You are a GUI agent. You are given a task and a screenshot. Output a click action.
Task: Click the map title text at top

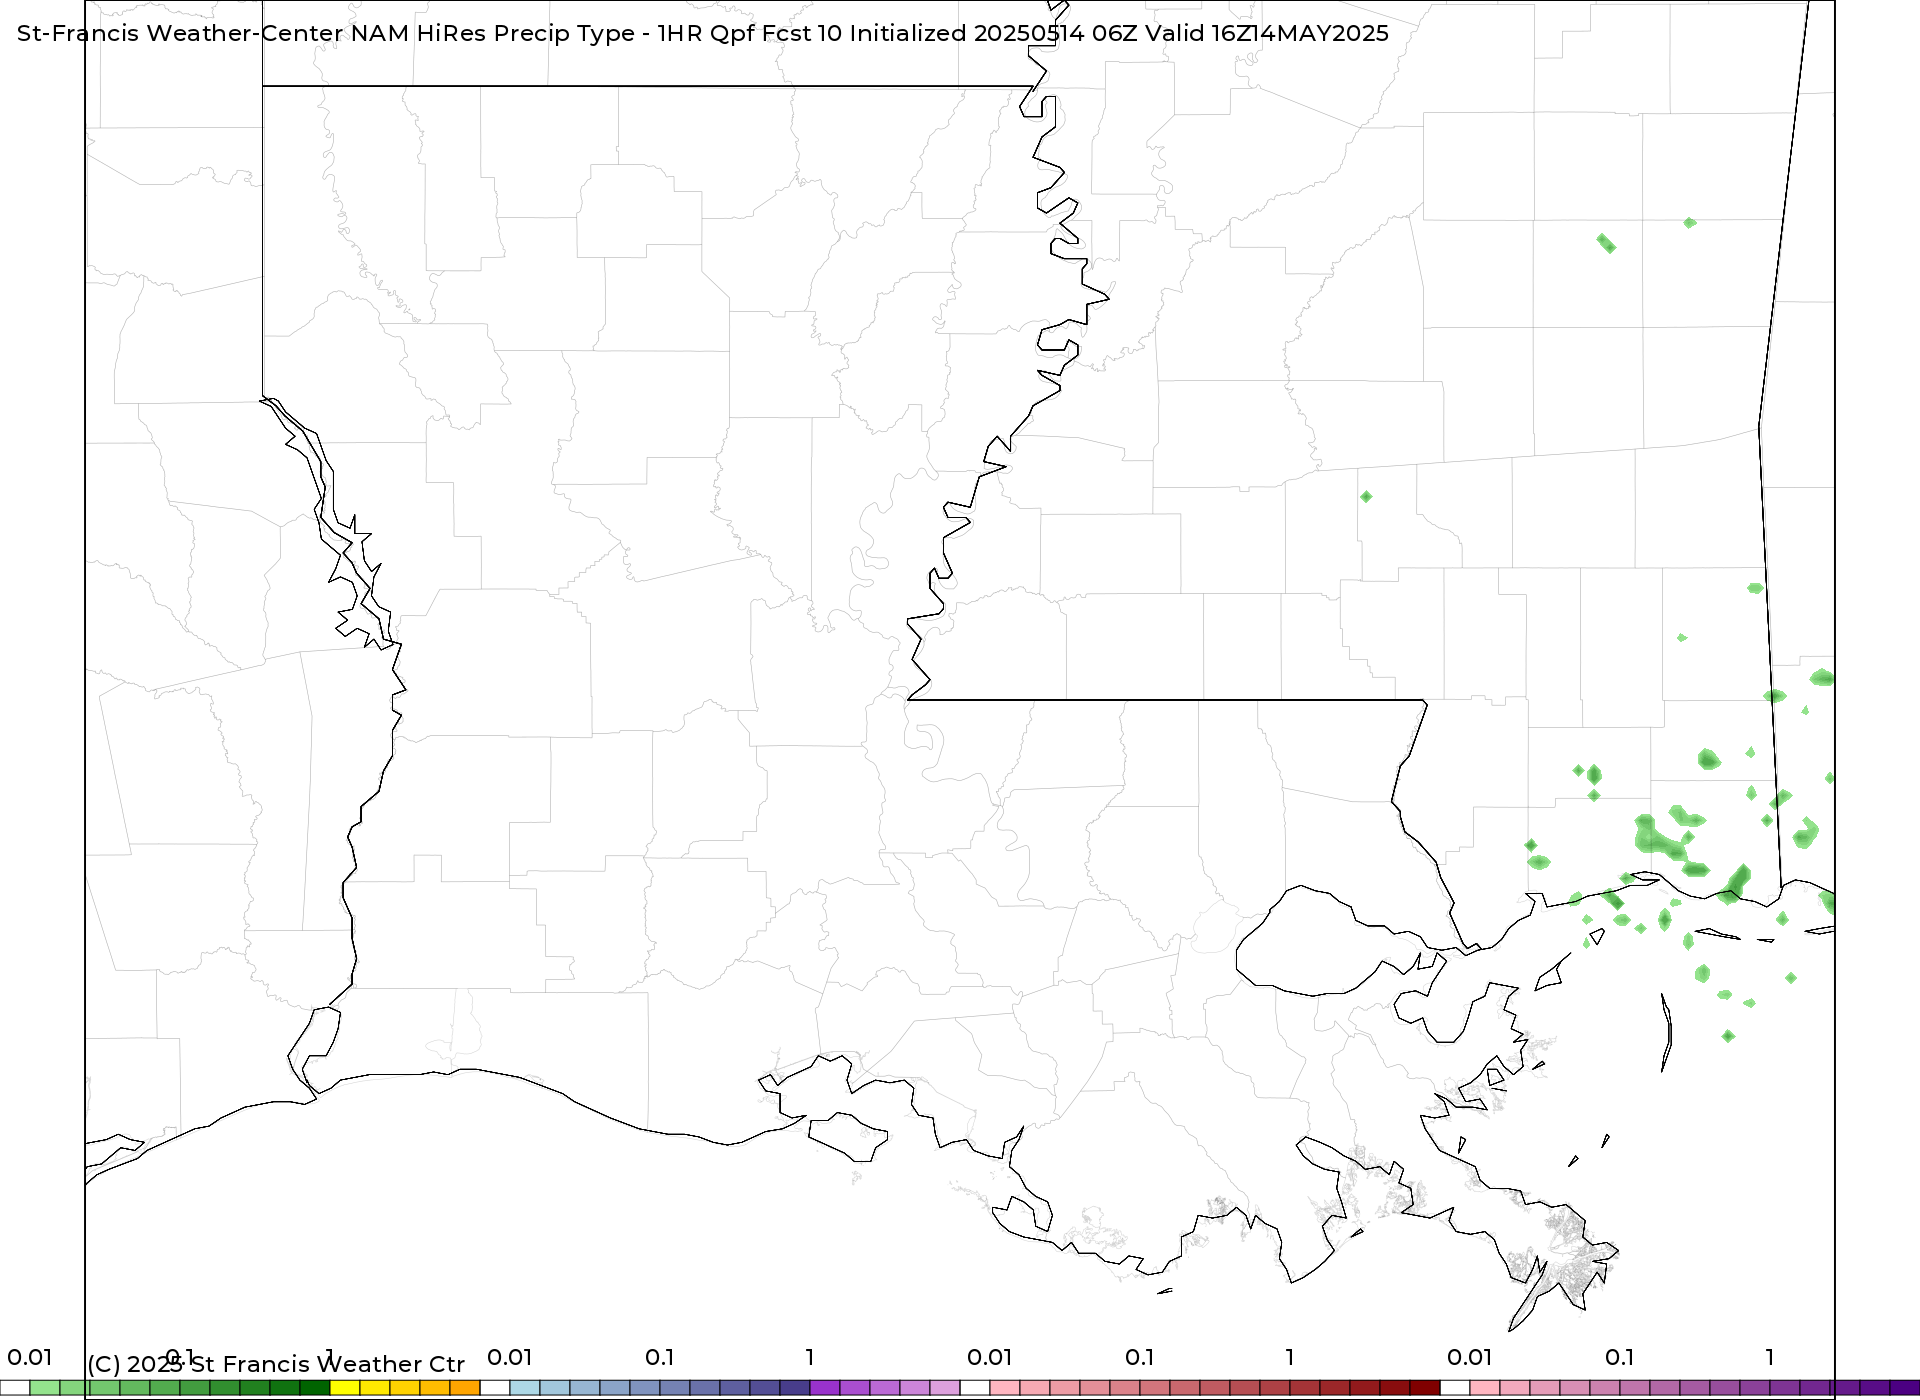[x=703, y=33]
